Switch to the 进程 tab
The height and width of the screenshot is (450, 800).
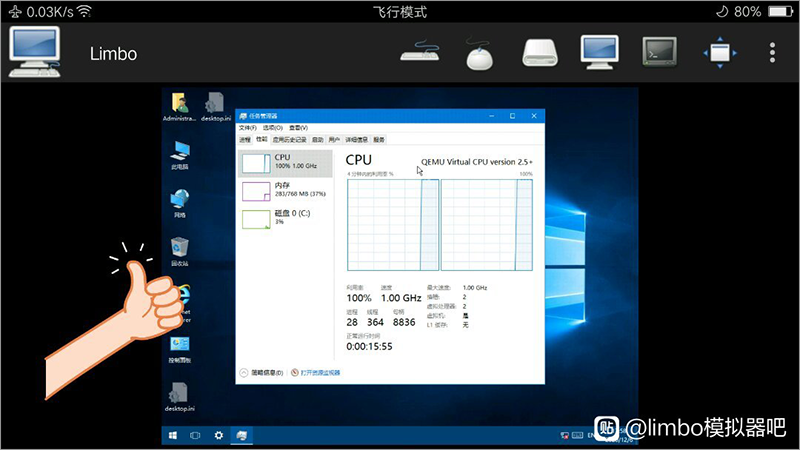pyautogui.click(x=244, y=140)
